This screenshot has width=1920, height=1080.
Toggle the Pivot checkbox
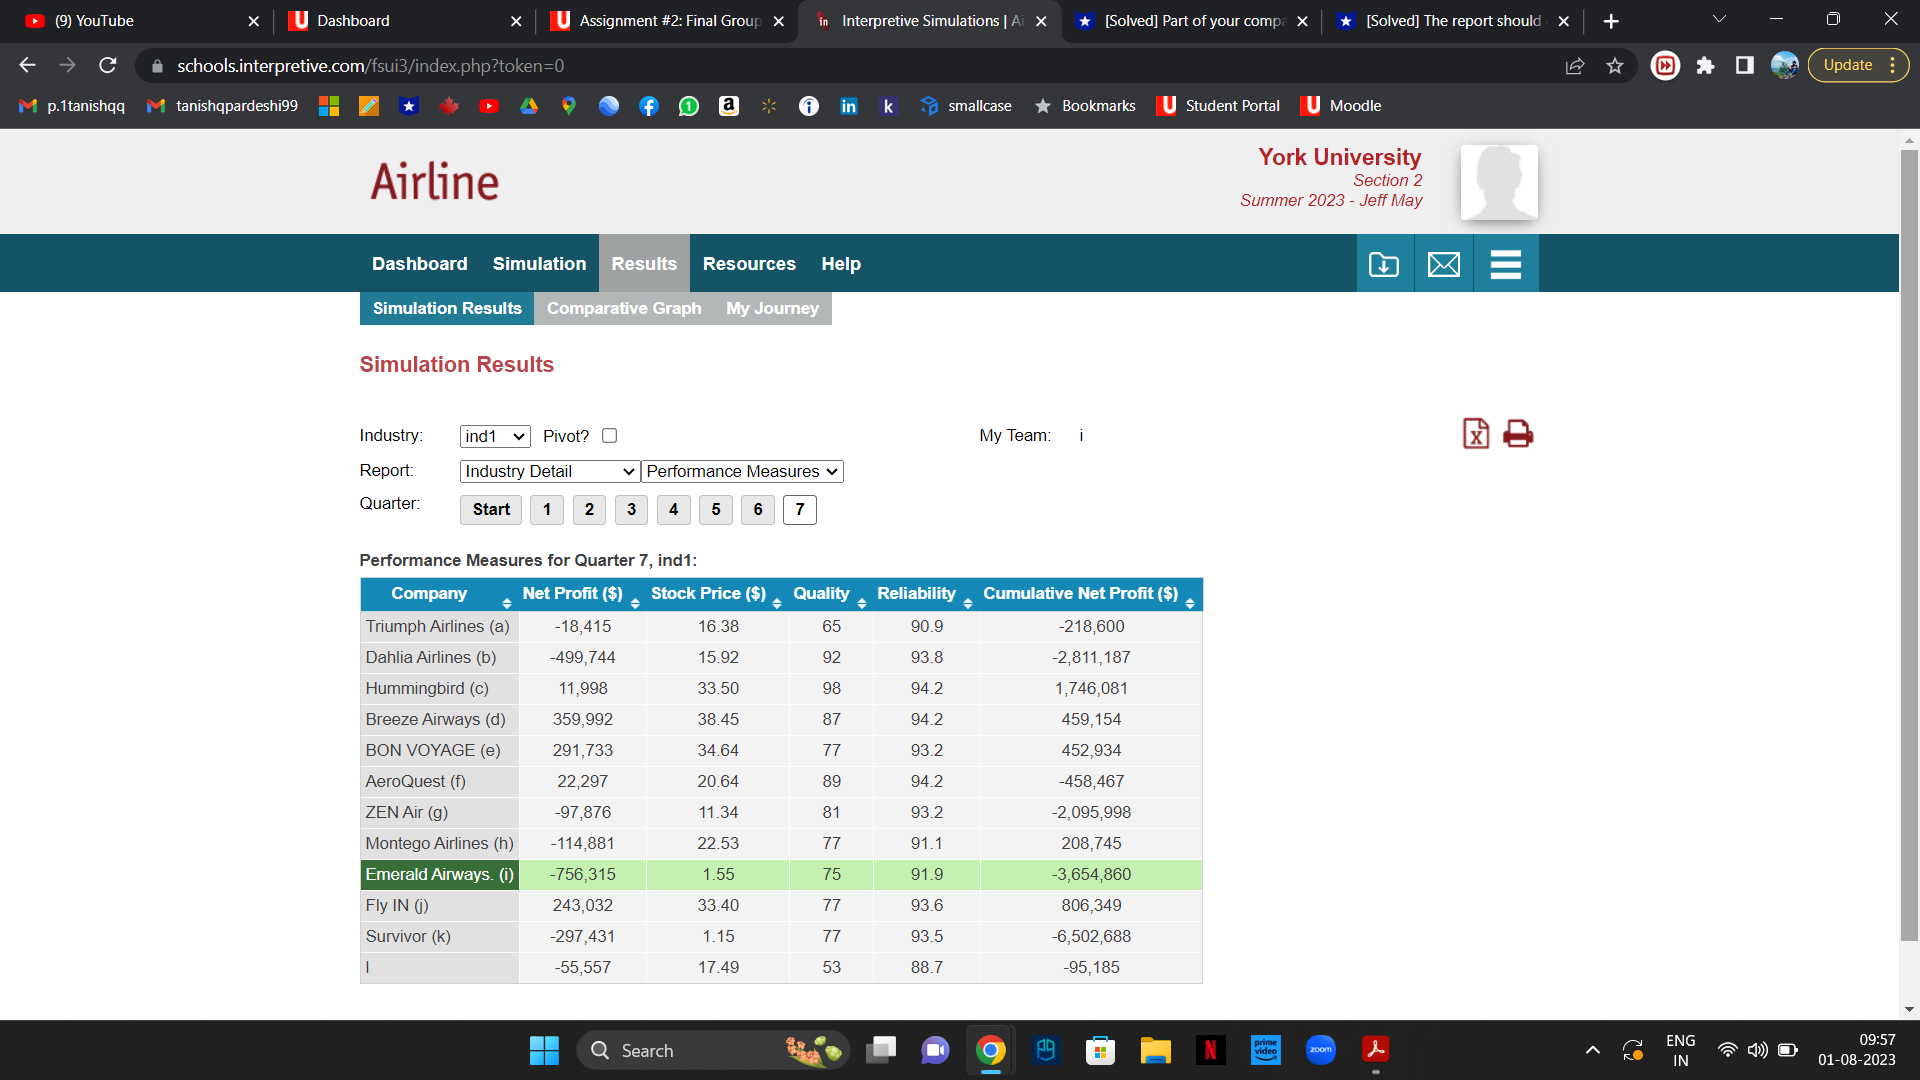click(x=609, y=436)
